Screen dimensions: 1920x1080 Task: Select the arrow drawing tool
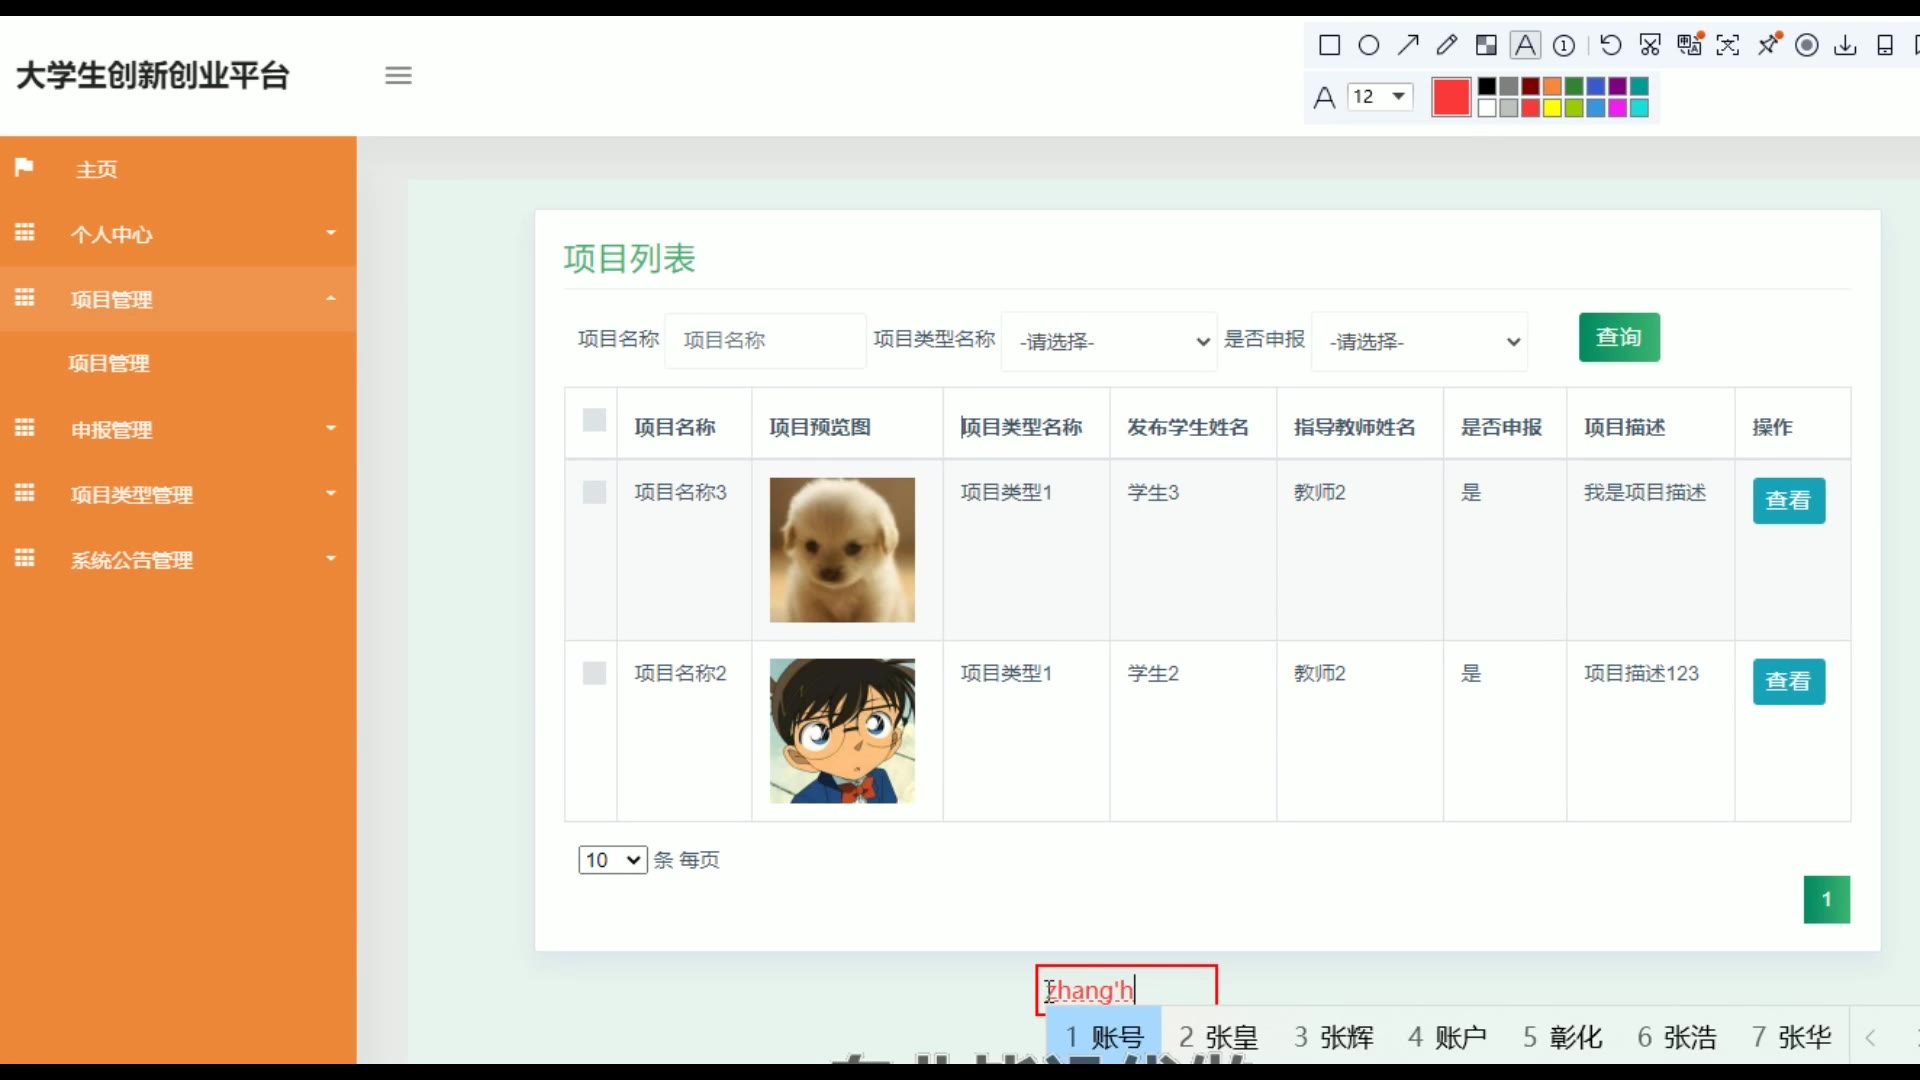tap(1408, 45)
